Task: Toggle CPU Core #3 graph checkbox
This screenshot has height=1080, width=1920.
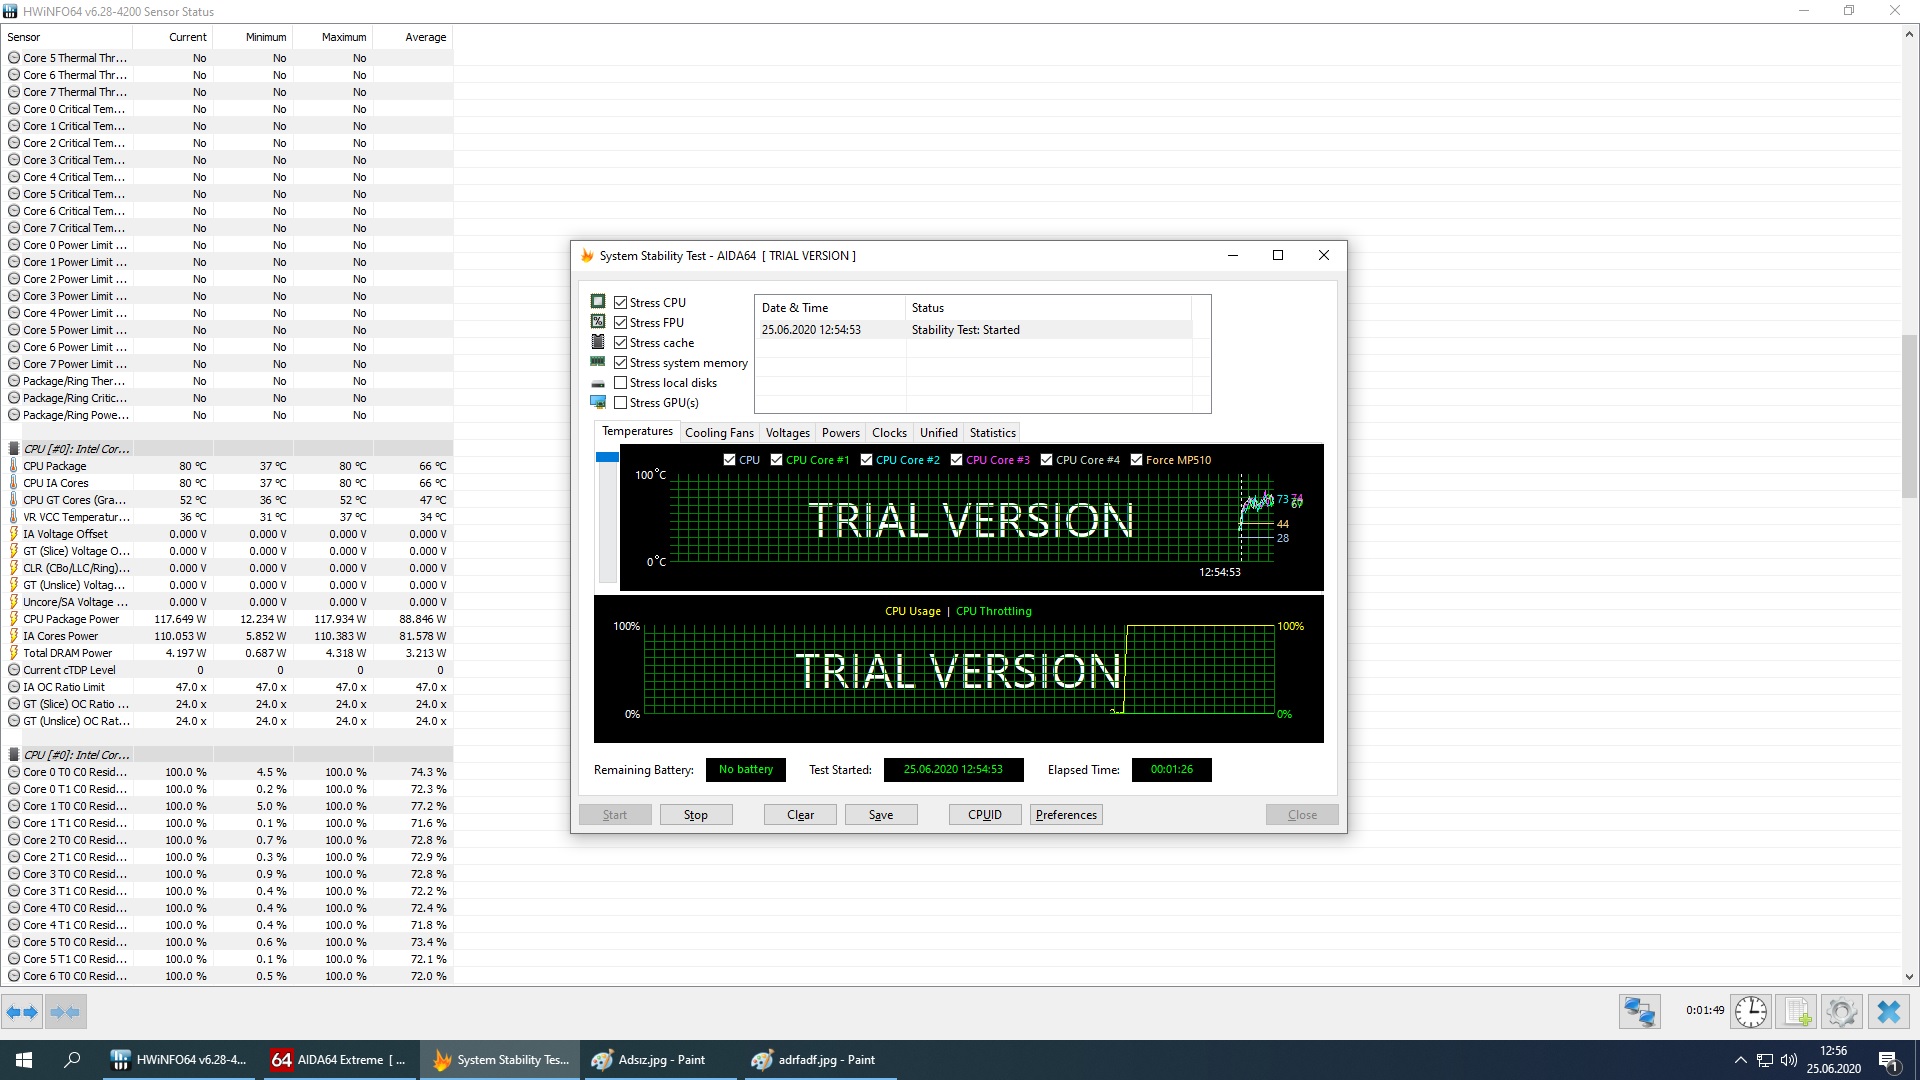Action: pos(956,460)
